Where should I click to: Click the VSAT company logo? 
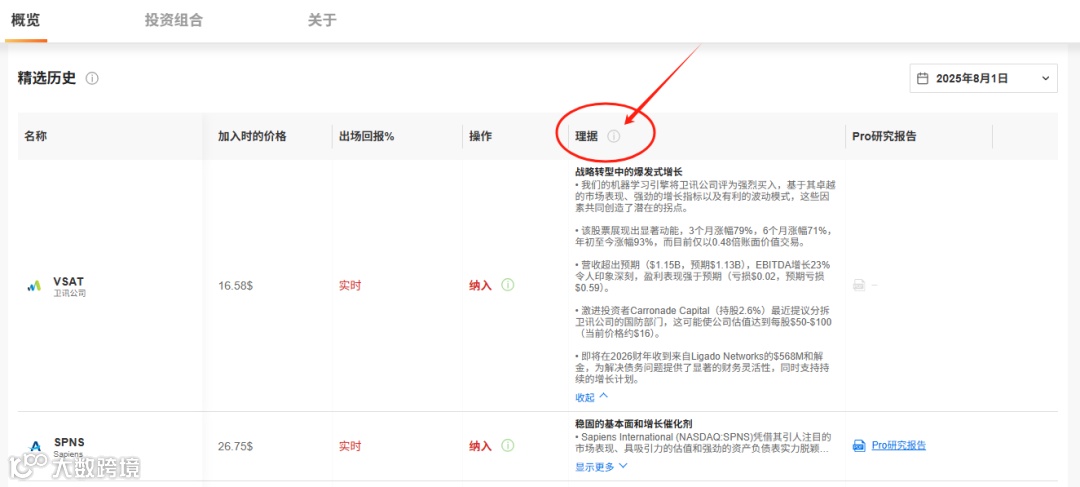34,285
